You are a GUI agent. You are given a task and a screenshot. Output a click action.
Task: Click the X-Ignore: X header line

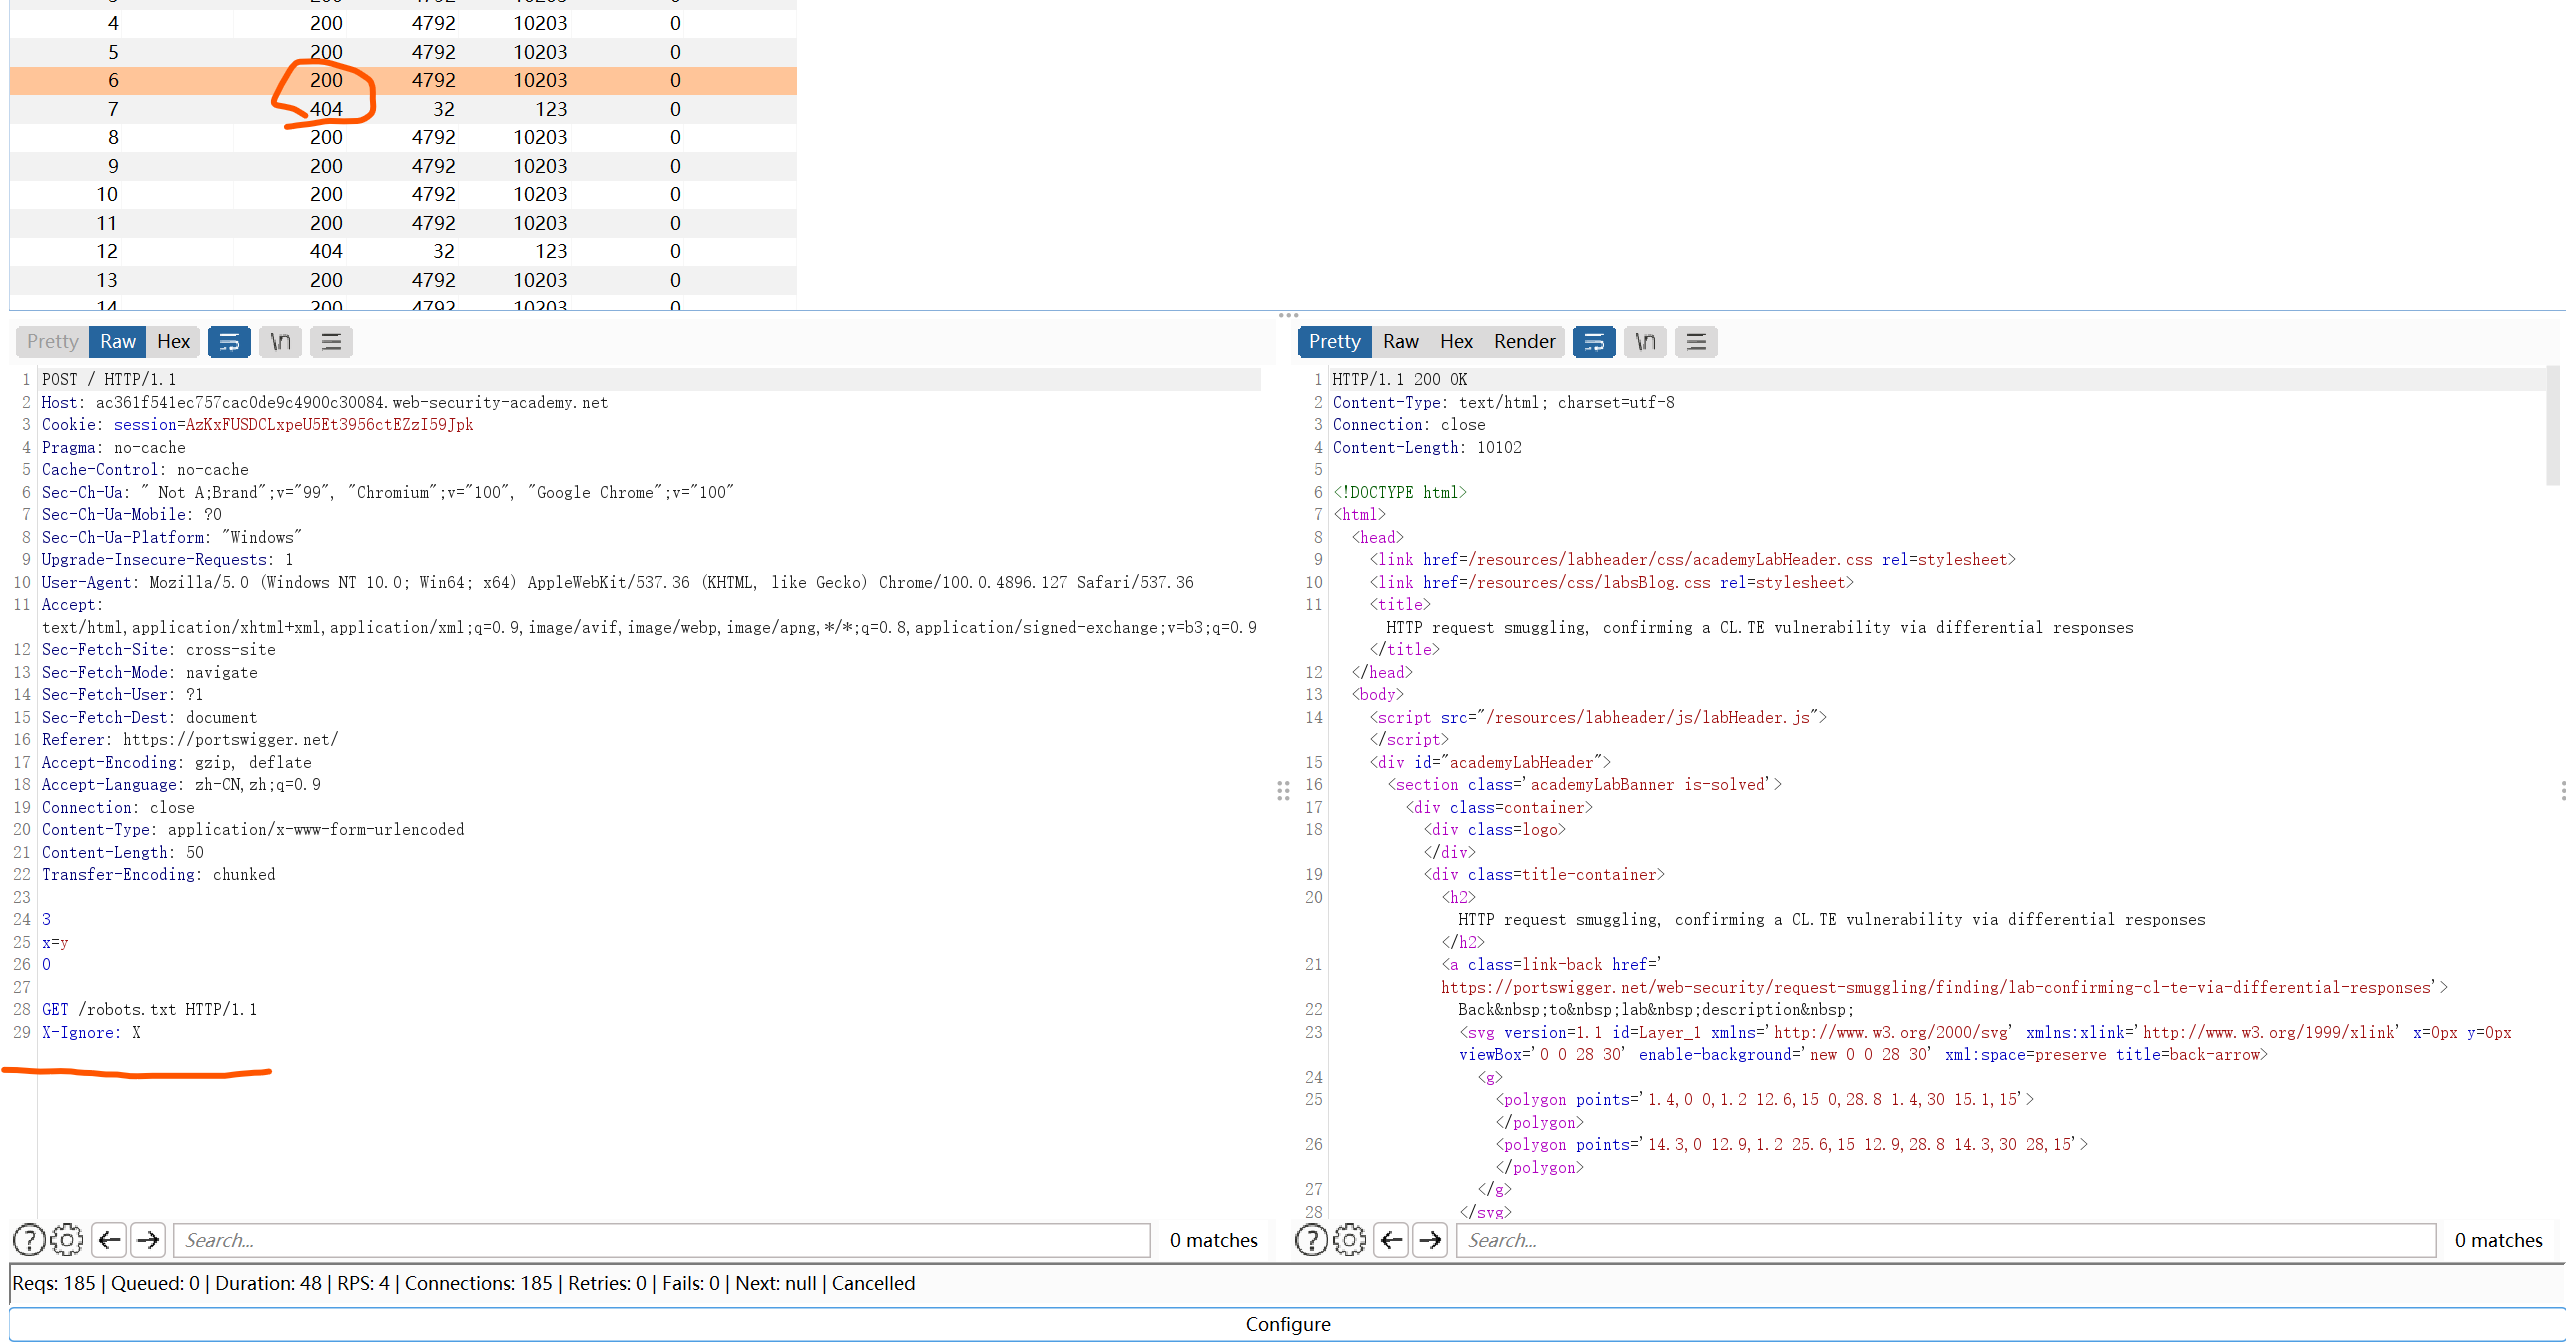coord(91,1032)
